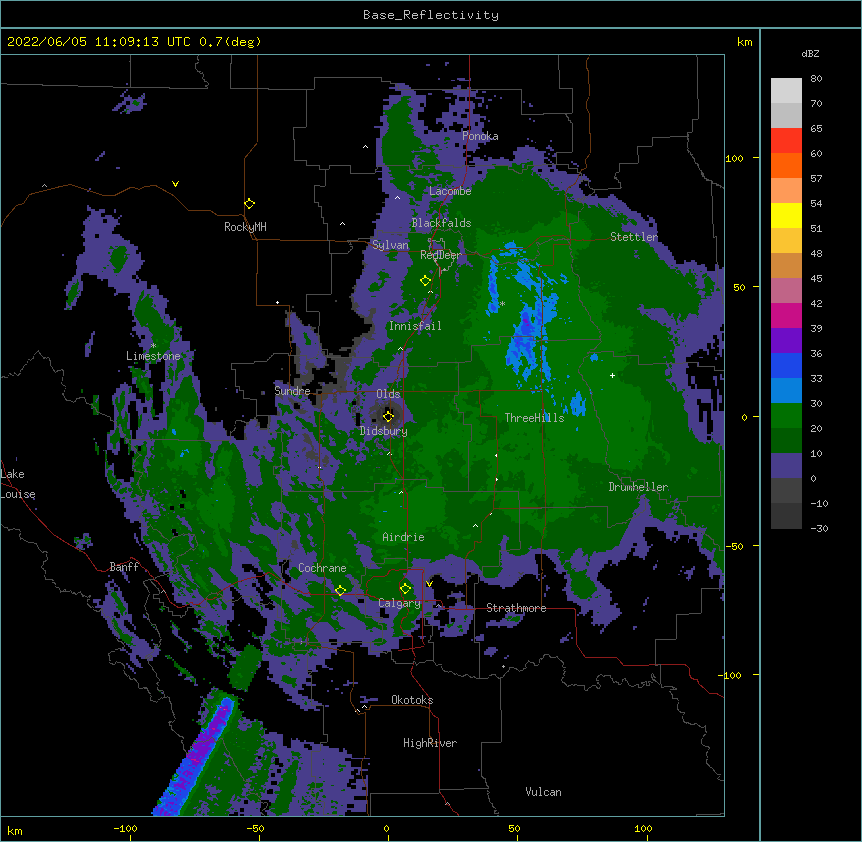Viewport: 862px width, 842px height.
Task: Click the Sylvan city label
Action: (x=390, y=245)
